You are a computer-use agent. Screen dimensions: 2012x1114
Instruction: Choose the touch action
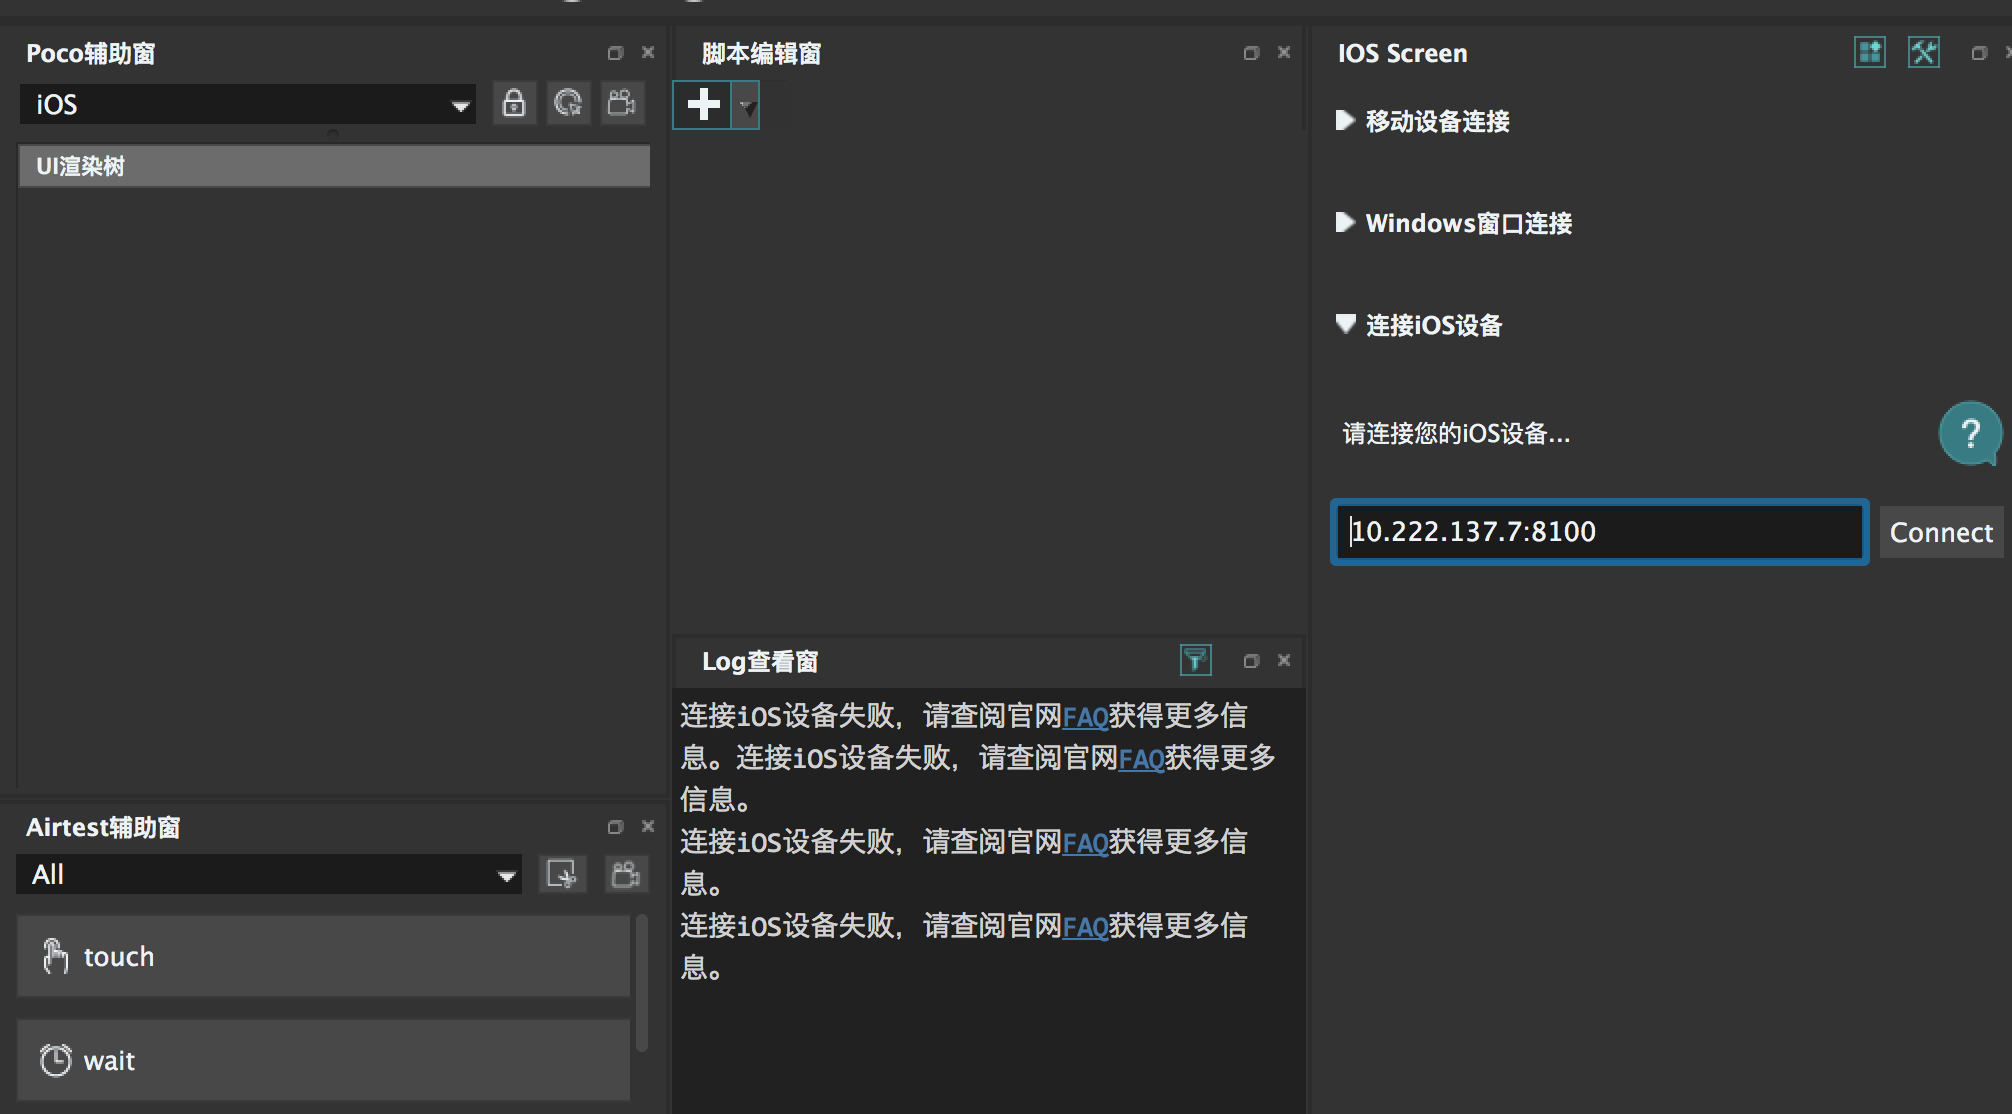coord(323,956)
